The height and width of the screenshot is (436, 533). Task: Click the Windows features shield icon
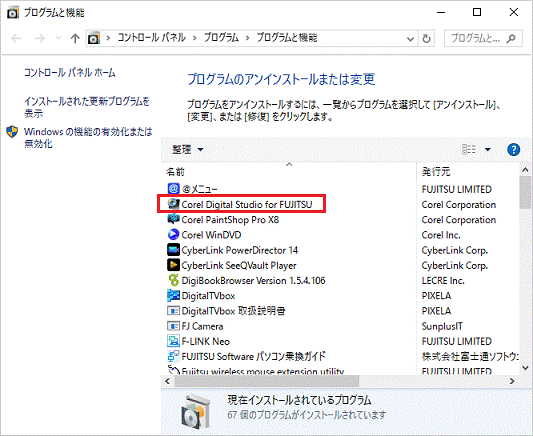point(12,132)
